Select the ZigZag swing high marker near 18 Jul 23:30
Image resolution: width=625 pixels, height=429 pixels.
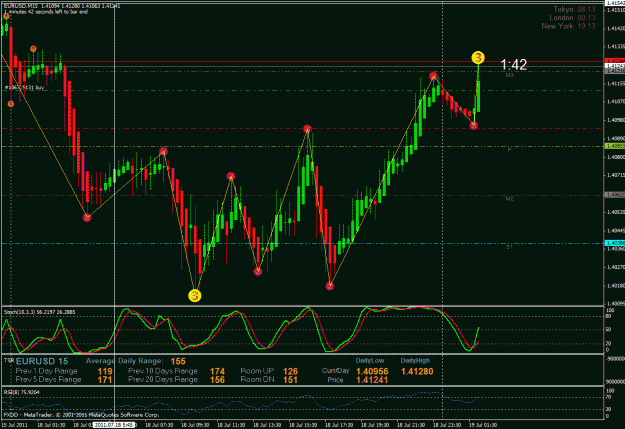tap(434, 76)
